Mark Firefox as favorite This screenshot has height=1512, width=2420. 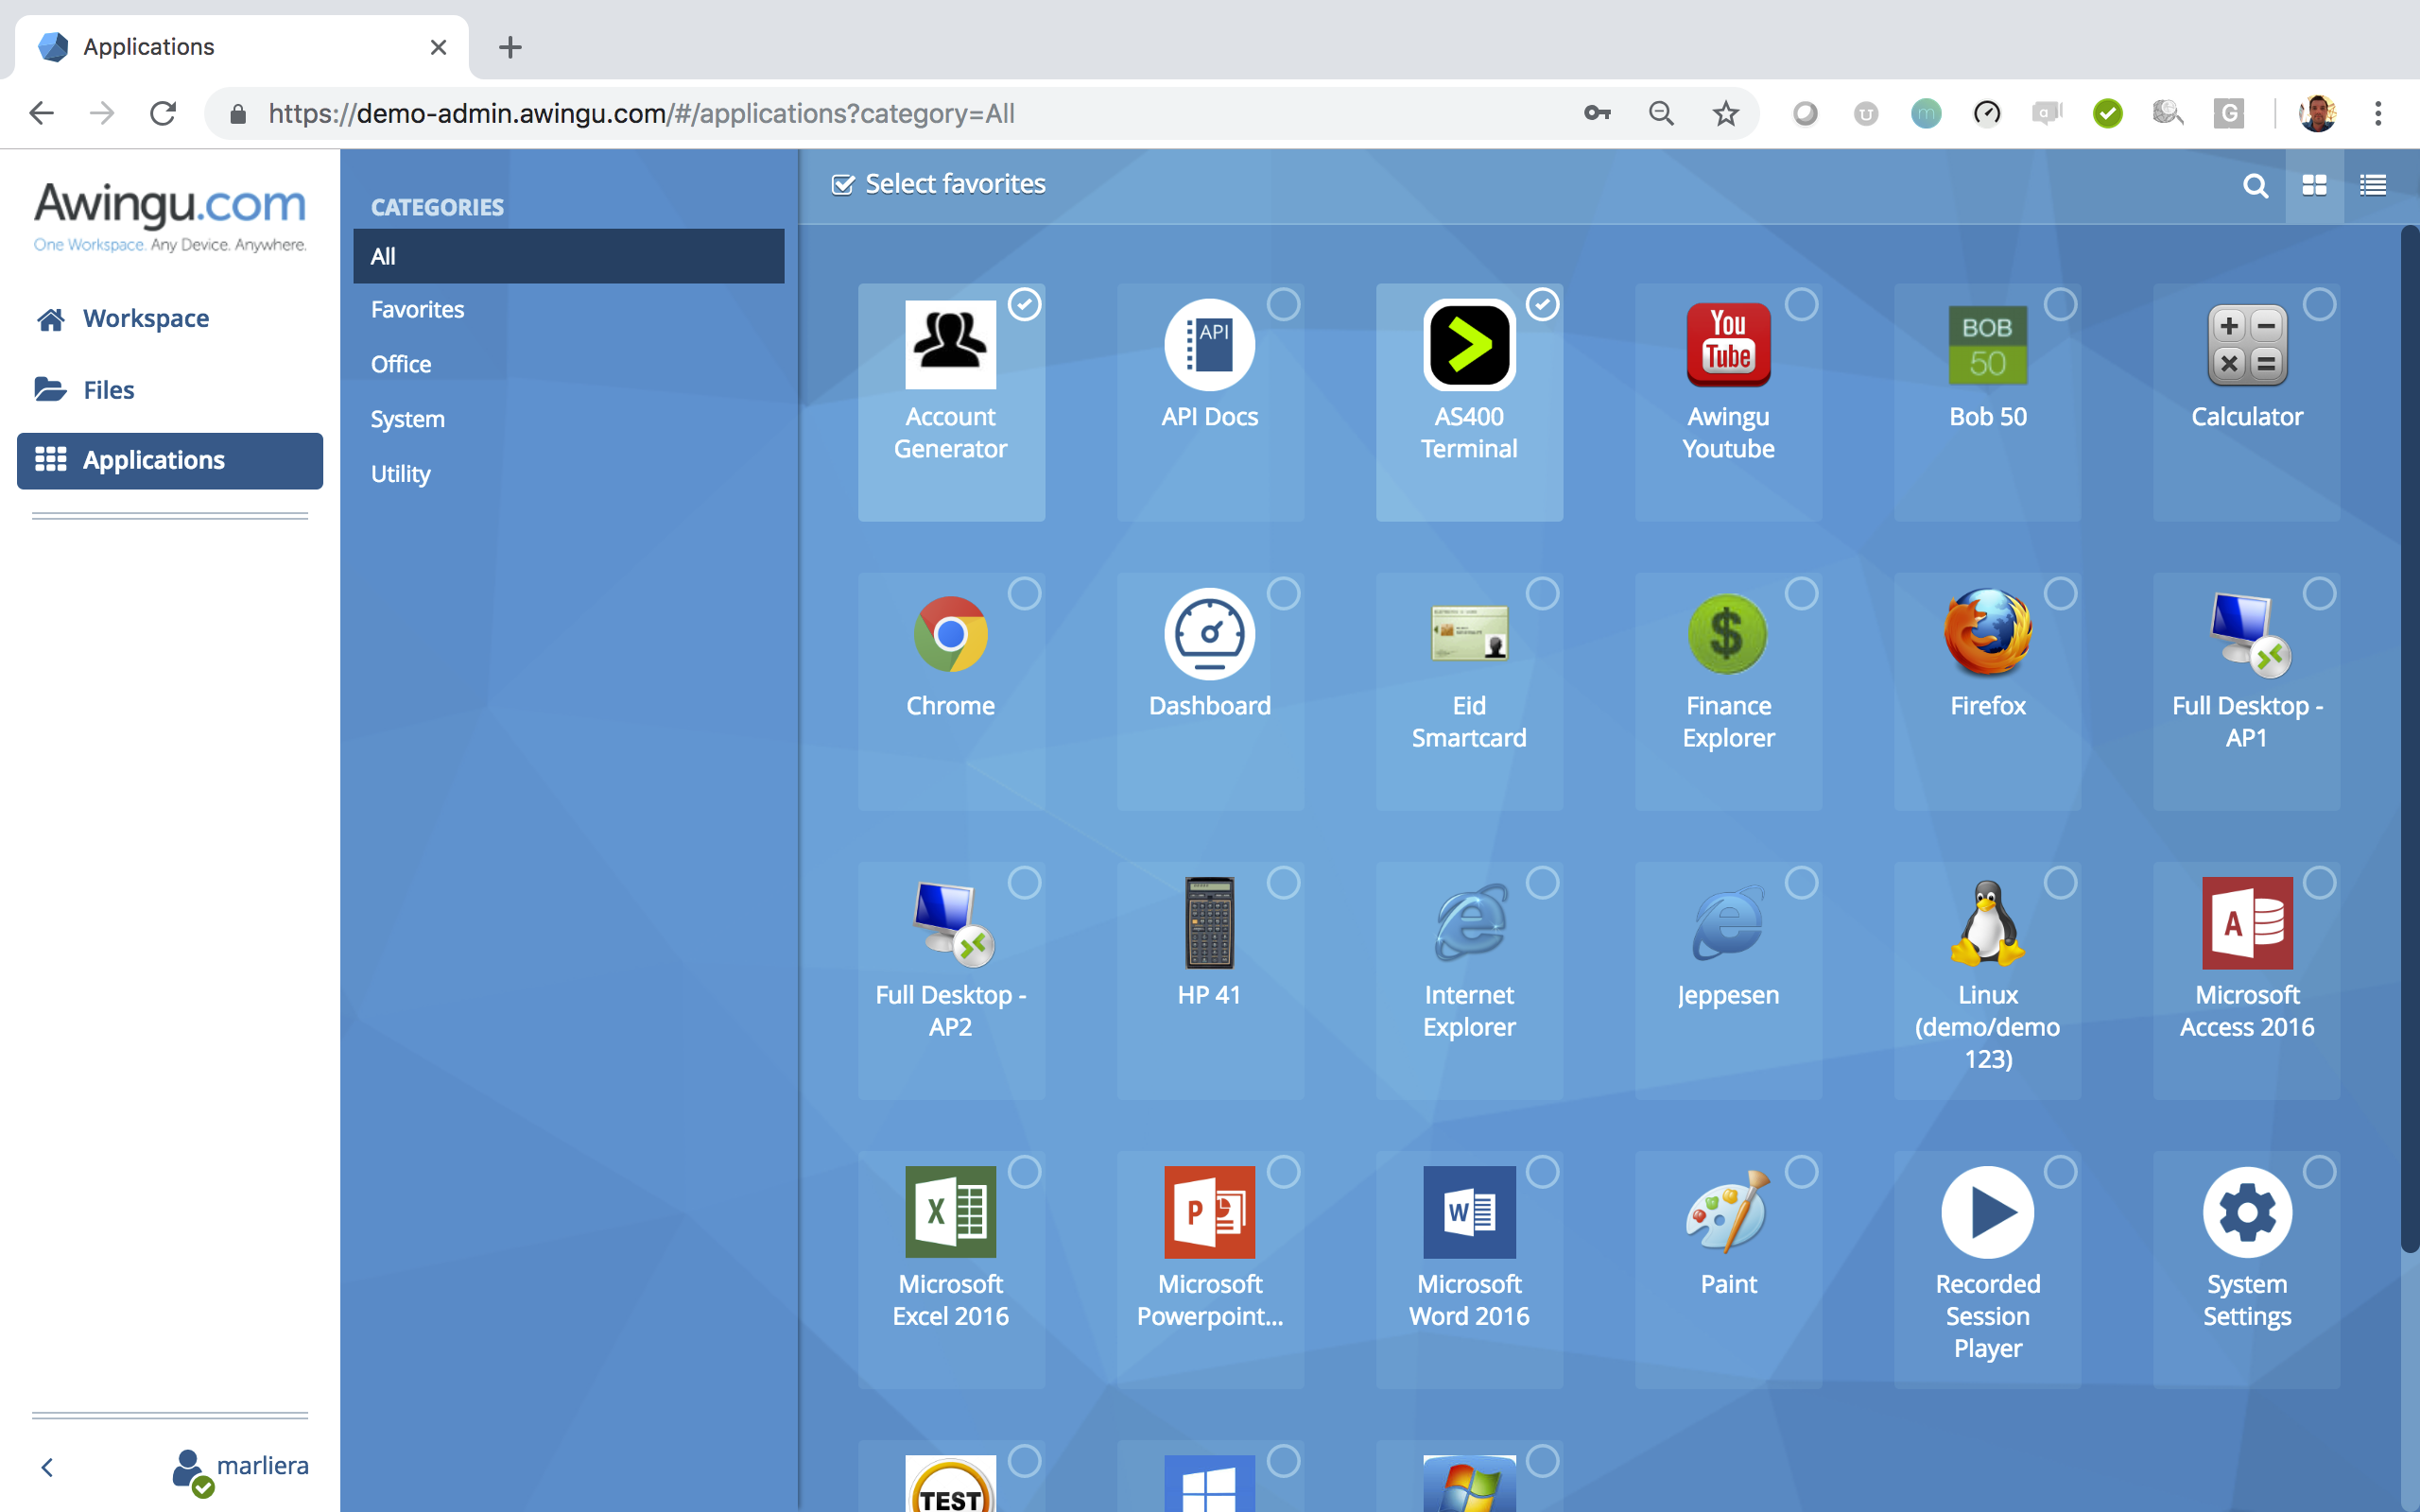tap(2060, 593)
